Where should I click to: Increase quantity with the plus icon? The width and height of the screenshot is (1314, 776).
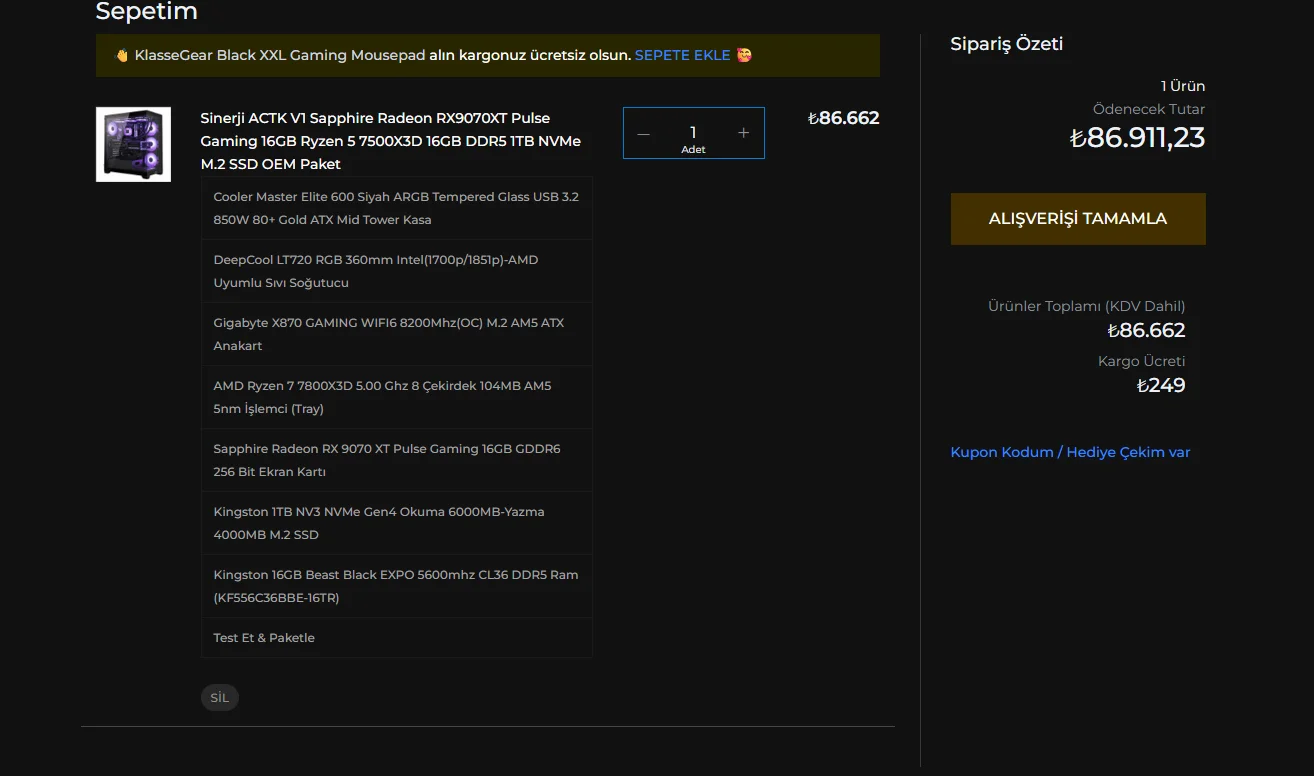point(743,133)
